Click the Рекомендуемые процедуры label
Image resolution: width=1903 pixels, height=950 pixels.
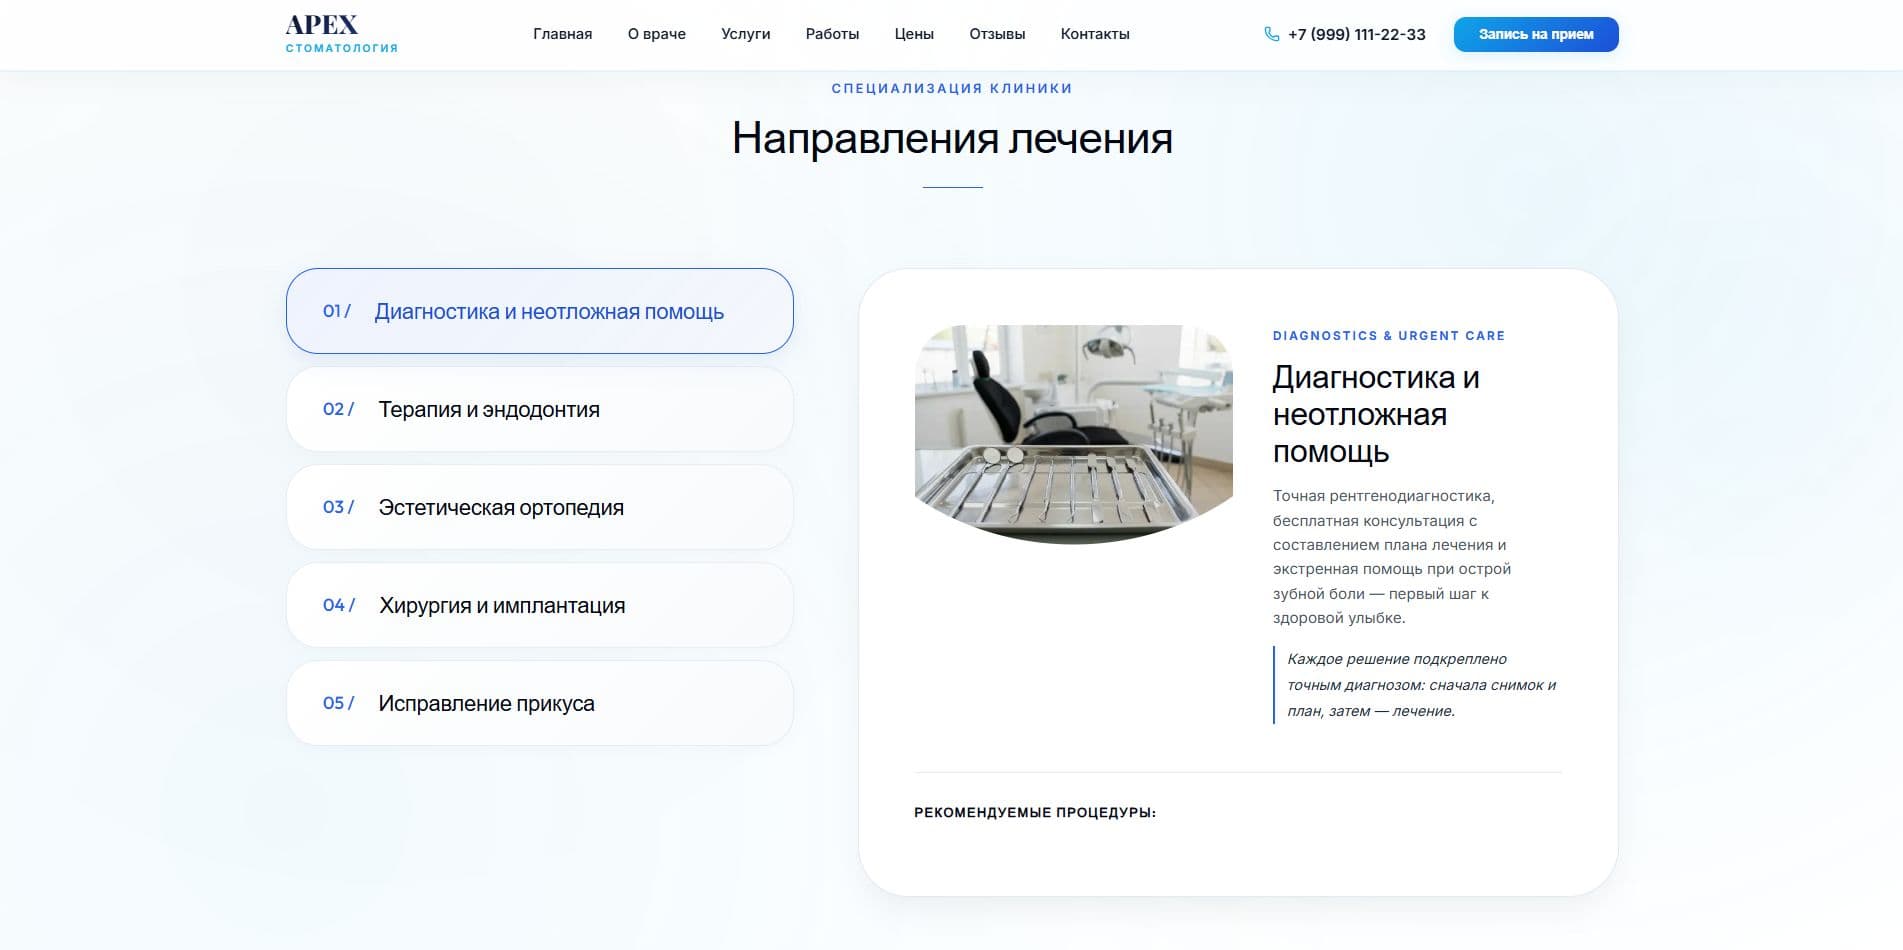pos(1034,813)
